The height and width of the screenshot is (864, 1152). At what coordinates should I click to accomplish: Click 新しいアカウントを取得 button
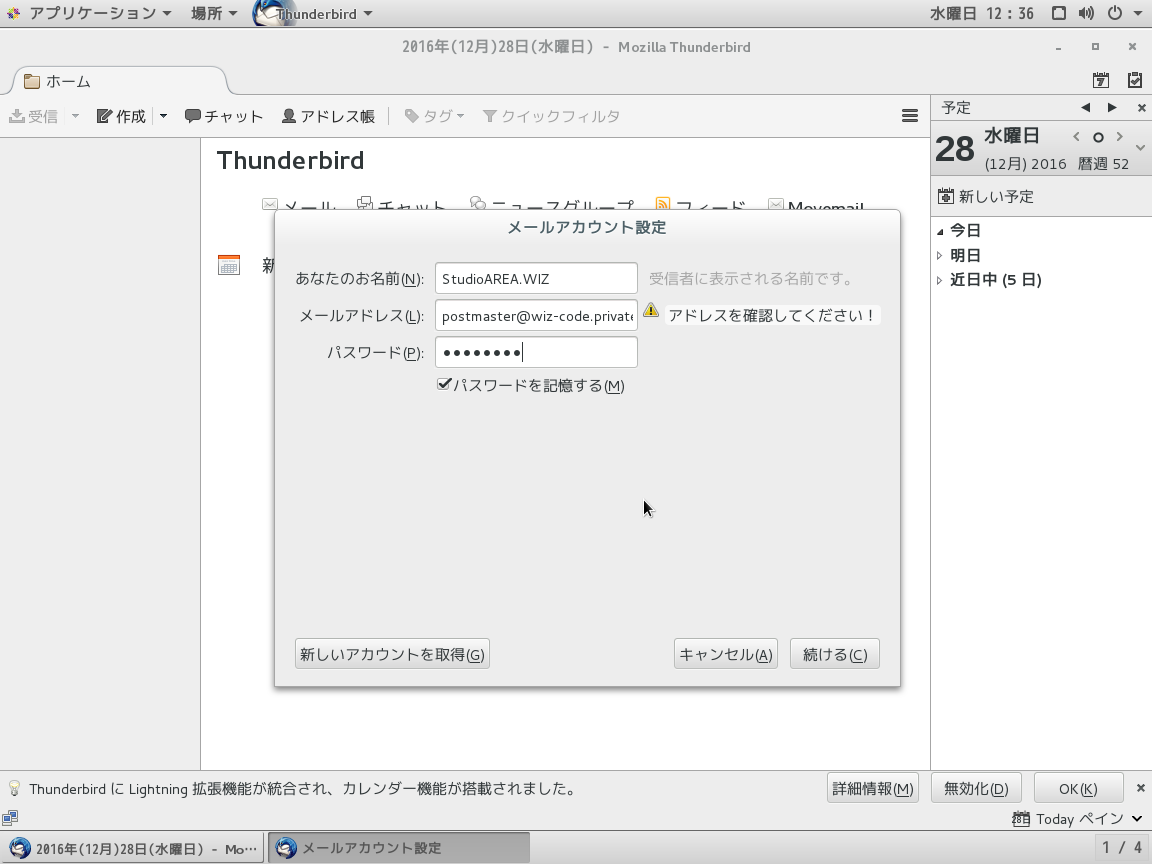click(x=392, y=654)
